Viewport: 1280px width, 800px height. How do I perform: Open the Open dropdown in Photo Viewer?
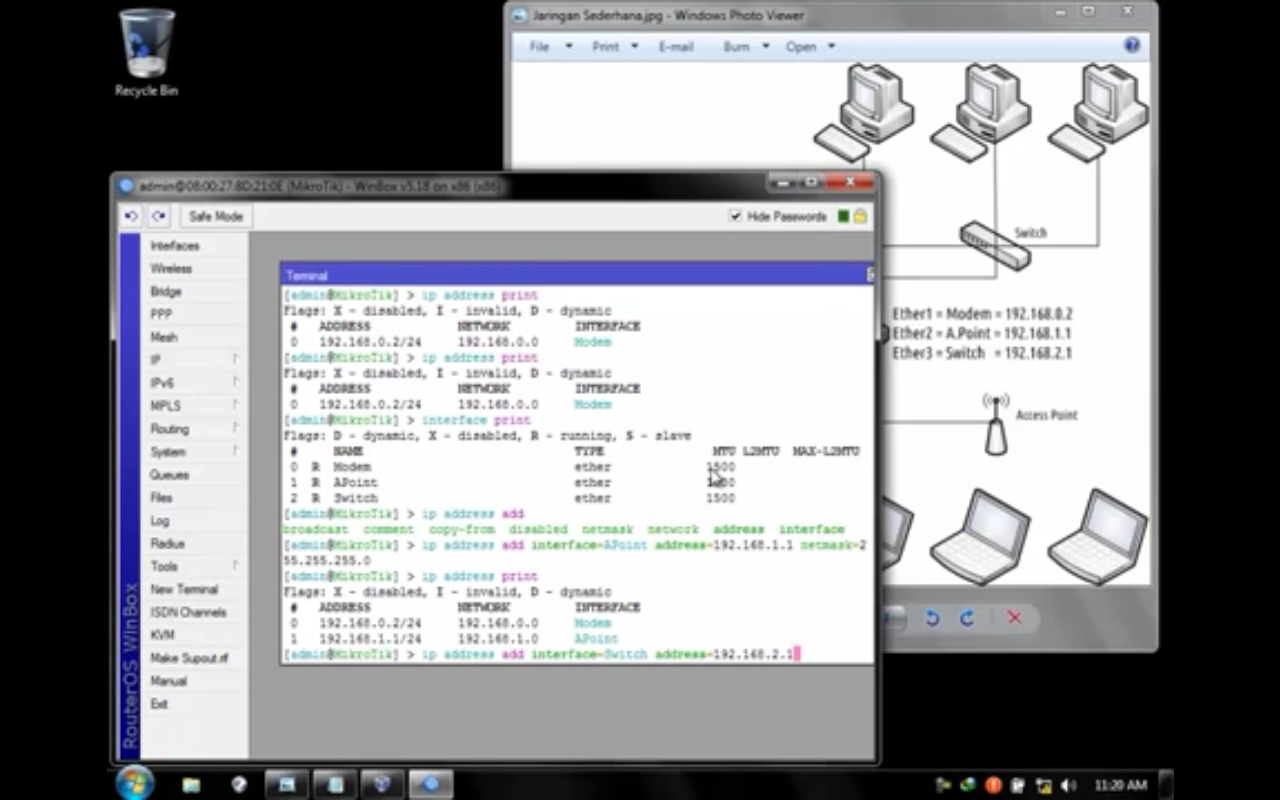810,46
